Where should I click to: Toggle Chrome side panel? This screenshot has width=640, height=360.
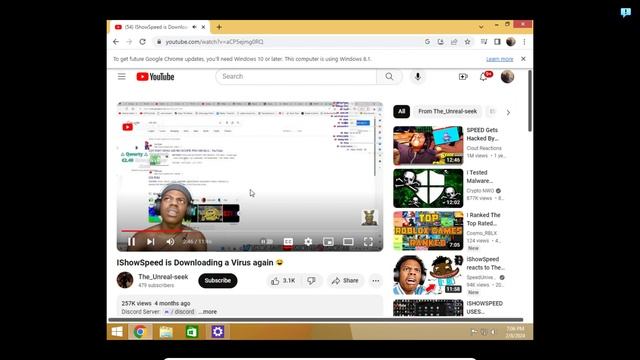pyautogui.click(x=497, y=42)
